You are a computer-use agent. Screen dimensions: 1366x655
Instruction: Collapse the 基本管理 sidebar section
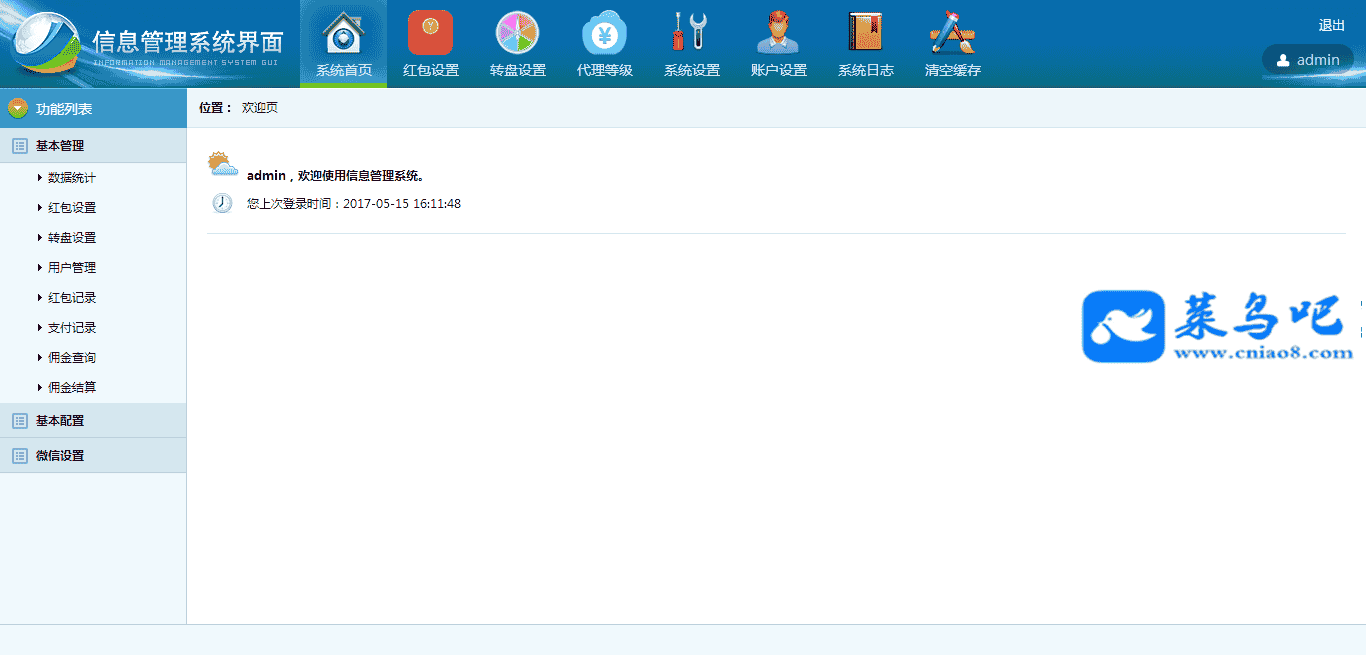(x=60, y=146)
